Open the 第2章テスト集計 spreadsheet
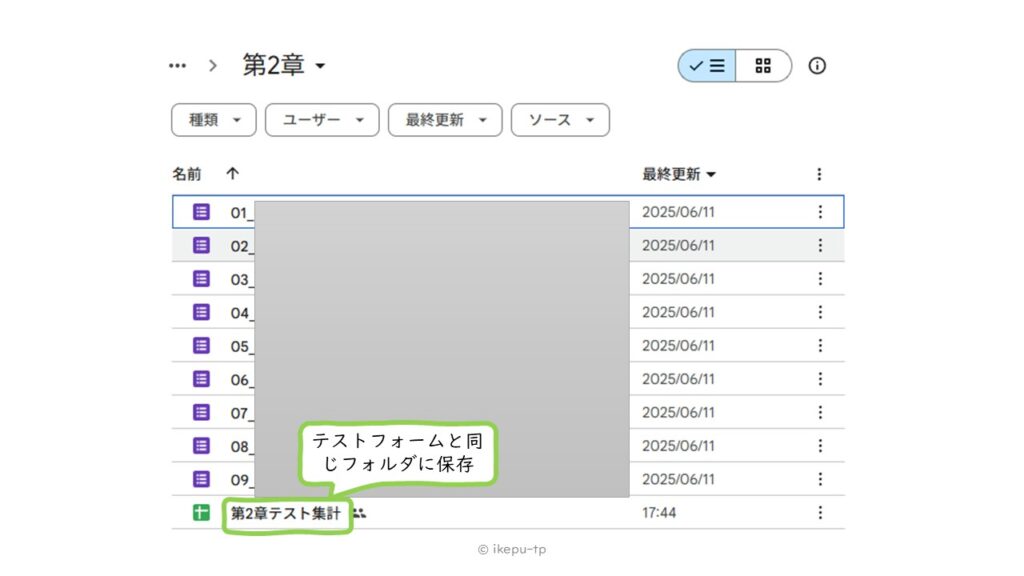The image size is (1024, 576). pos(285,513)
